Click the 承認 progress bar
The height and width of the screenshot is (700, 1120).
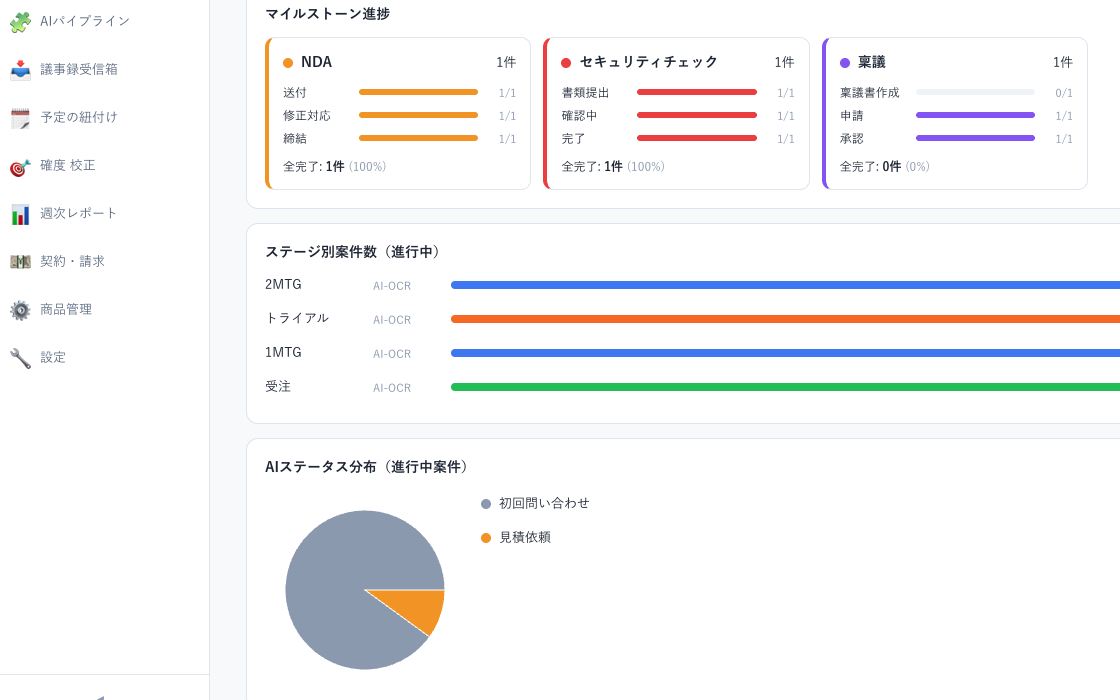pyautogui.click(x=975, y=138)
